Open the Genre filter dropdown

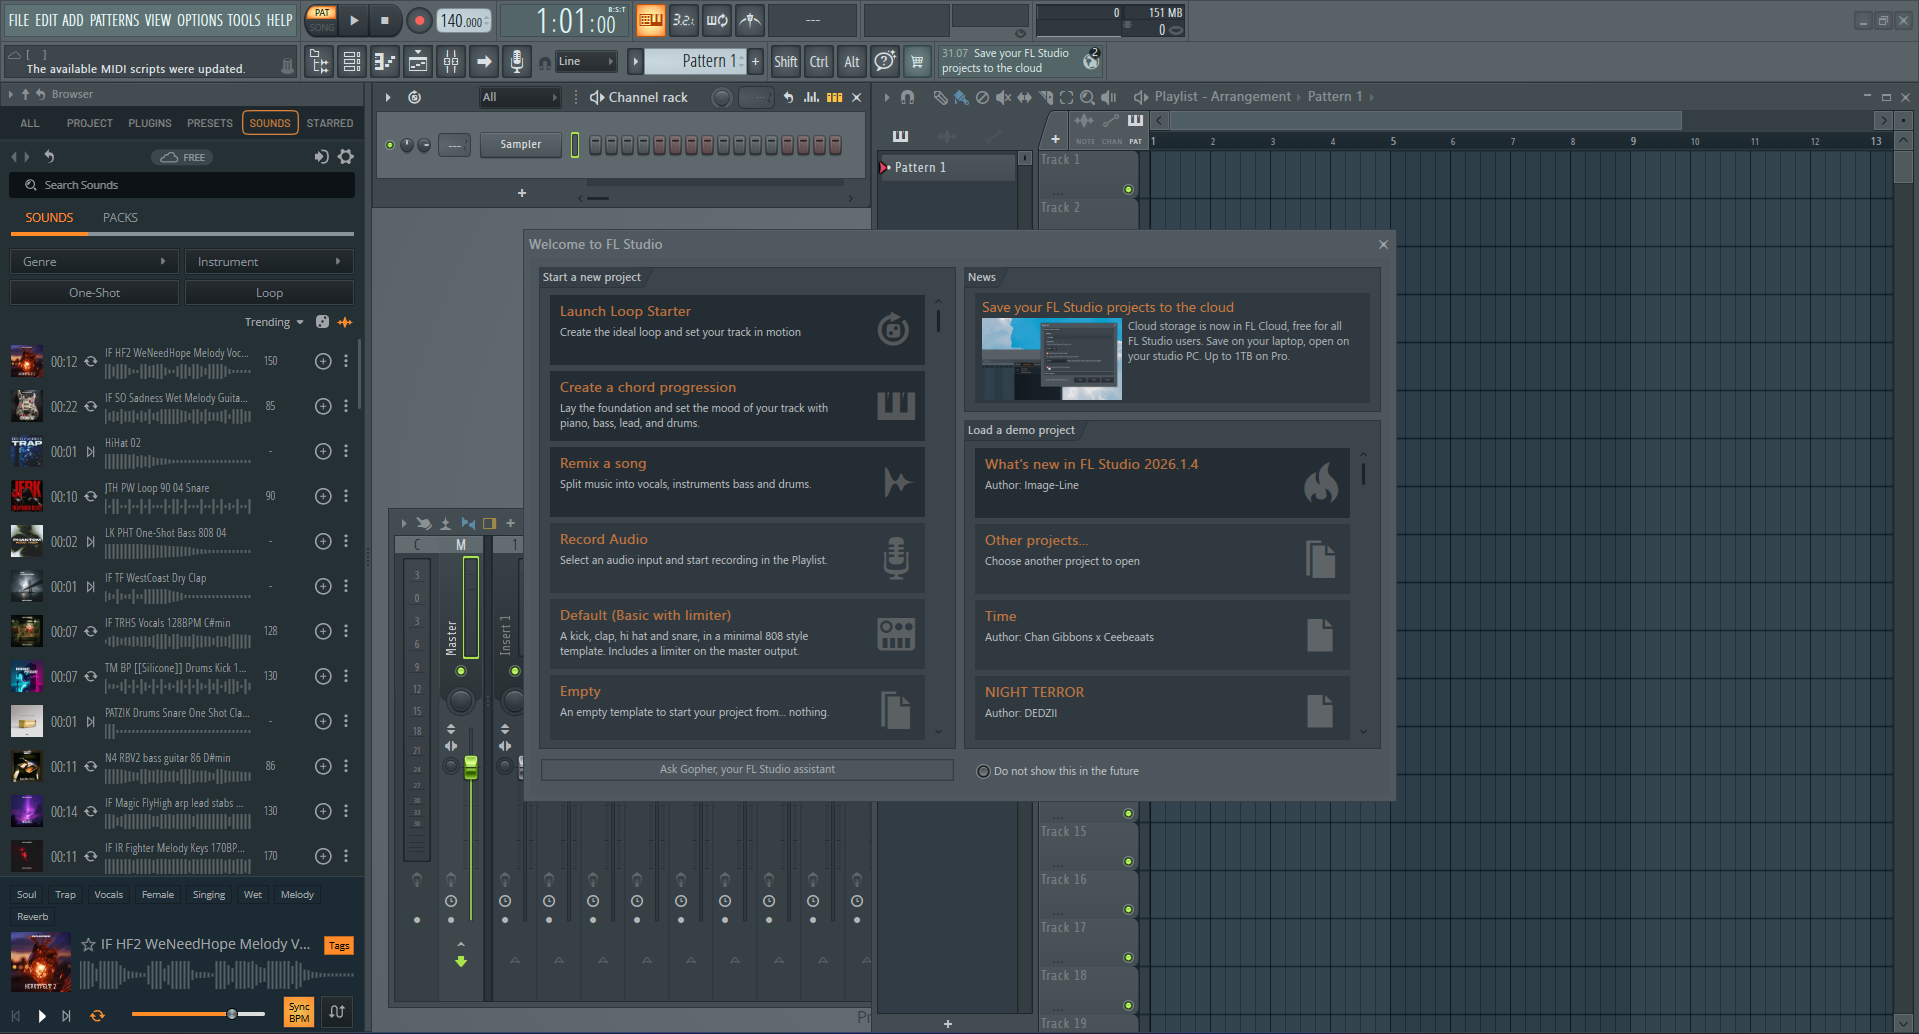coord(94,262)
